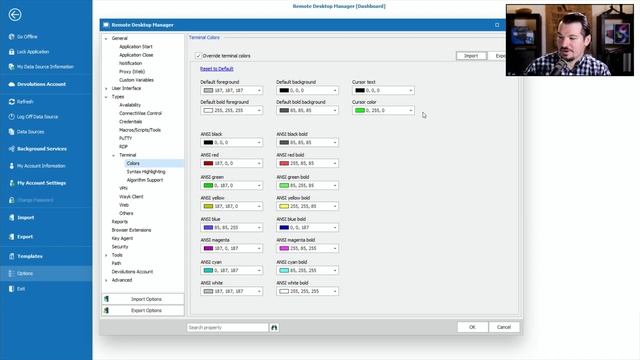Click Reset to Default link
Viewport: 640px width, 360px height.
(217, 69)
